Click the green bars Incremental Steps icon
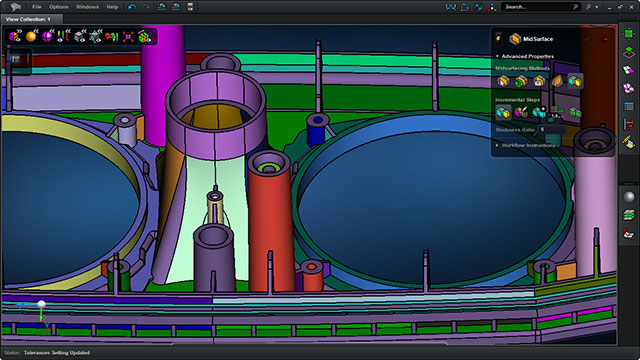Screen dimensions: 640x360 pyautogui.click(x=557, y=111)
